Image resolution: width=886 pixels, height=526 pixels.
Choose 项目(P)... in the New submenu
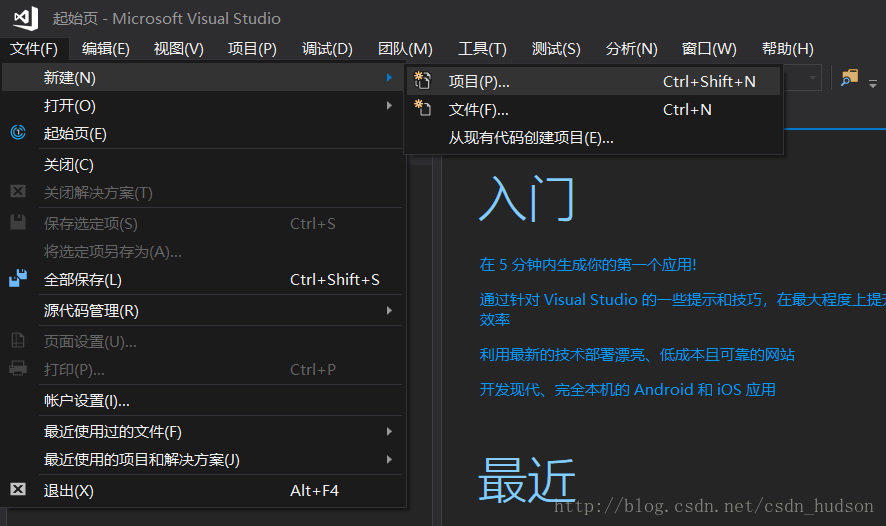pyautogui.click(x=593, y=81)
